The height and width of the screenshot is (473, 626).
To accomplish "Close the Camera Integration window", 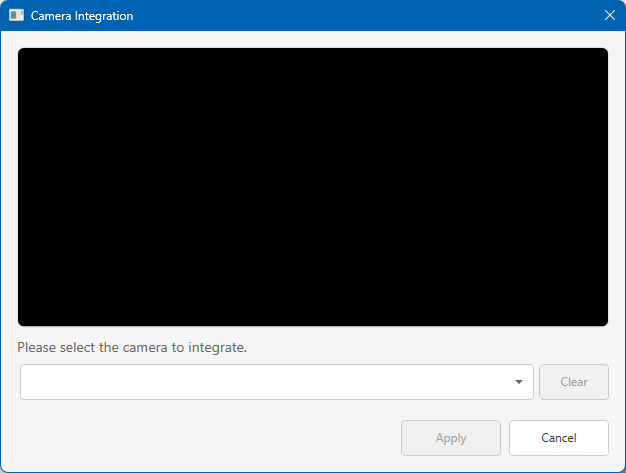I will coord(610,15).
